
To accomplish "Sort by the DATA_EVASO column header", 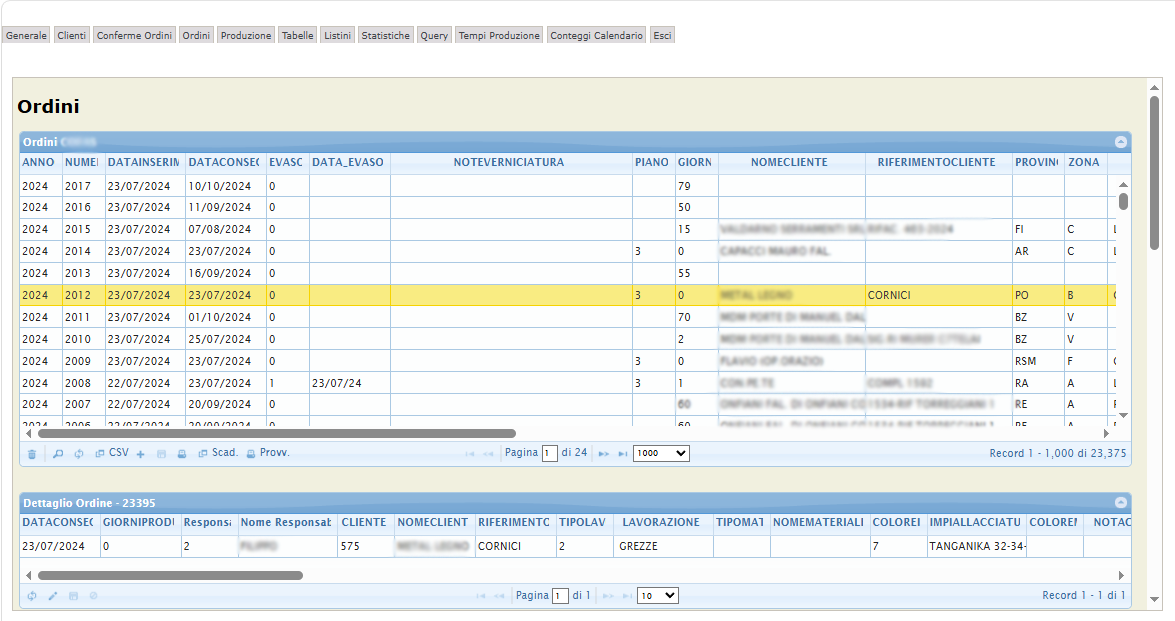I will (x=348, y=163).
